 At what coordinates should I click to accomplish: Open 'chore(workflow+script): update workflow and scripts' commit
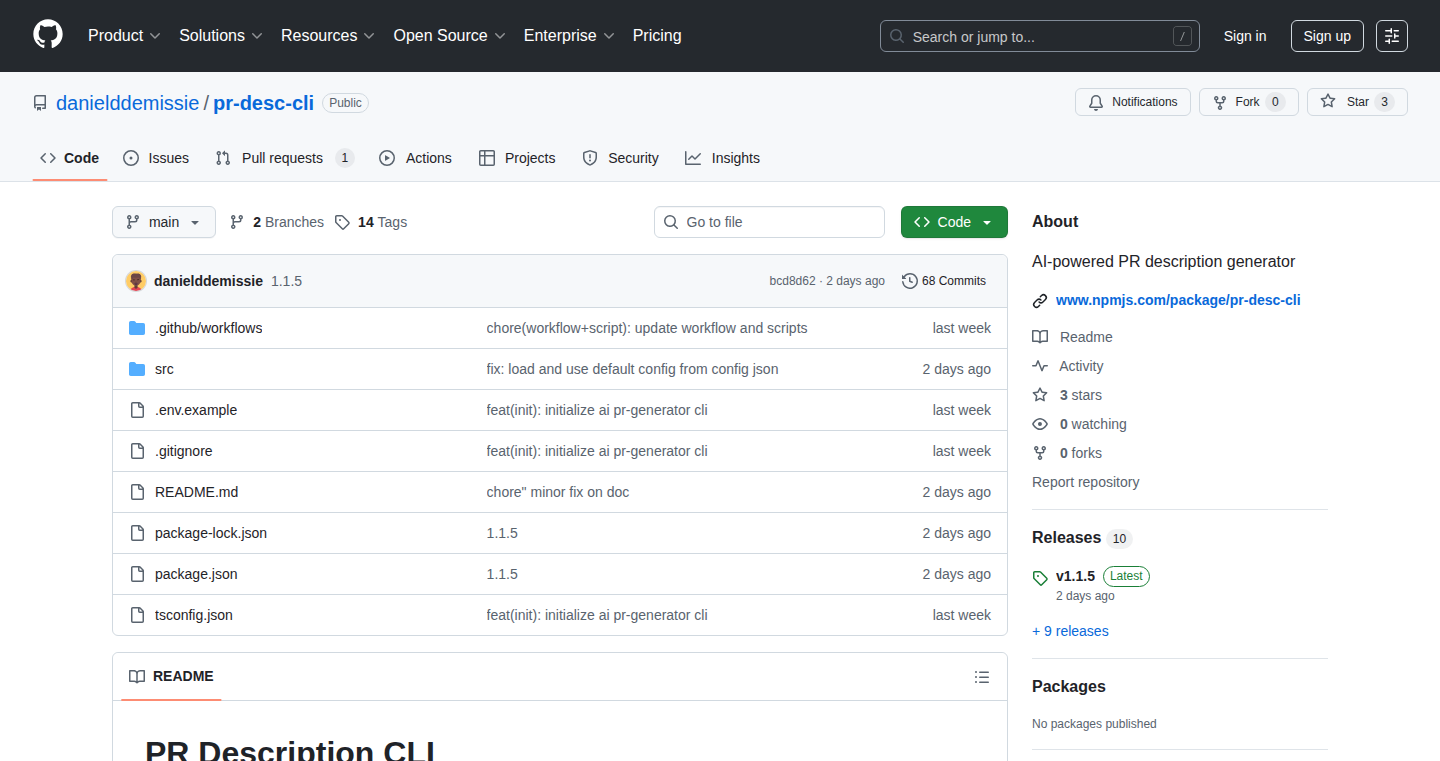pos(647,328)
